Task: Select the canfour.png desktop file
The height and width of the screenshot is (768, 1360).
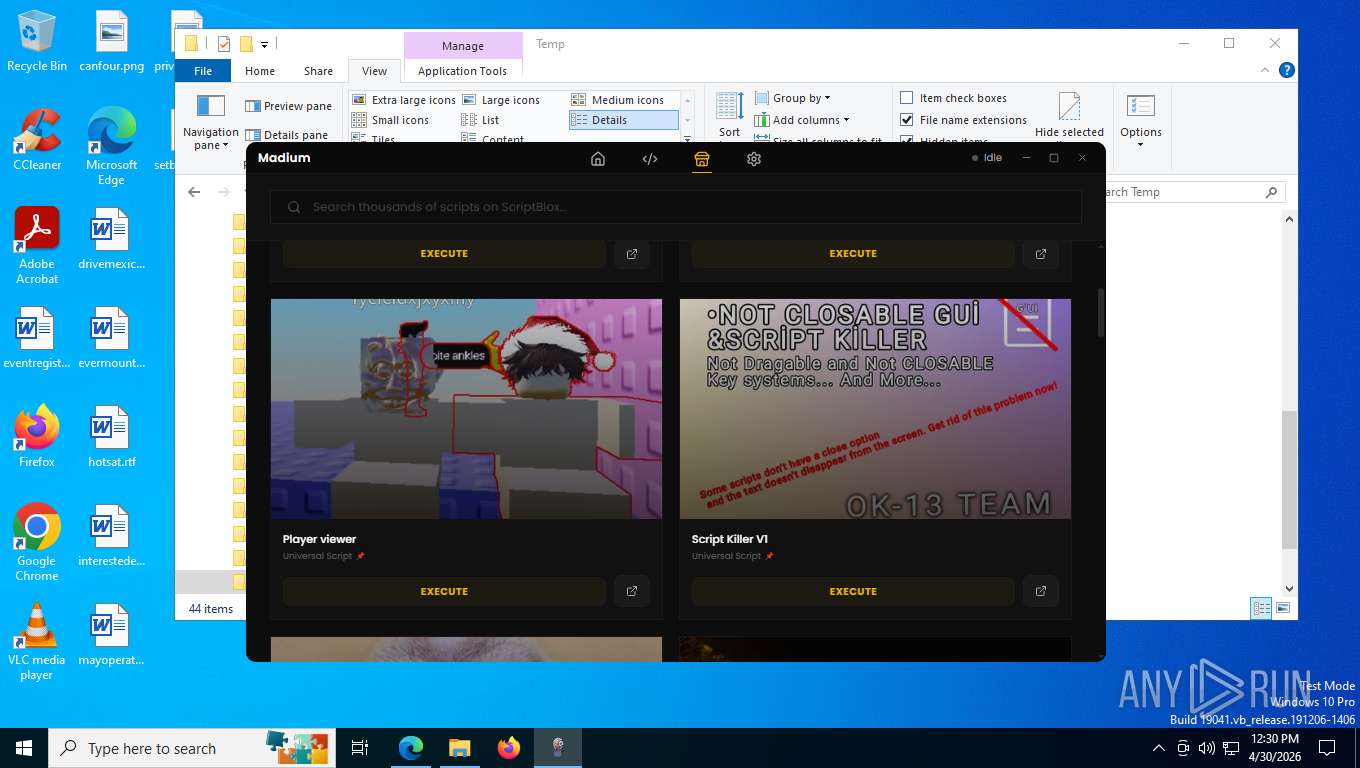Action: point(111,41)
